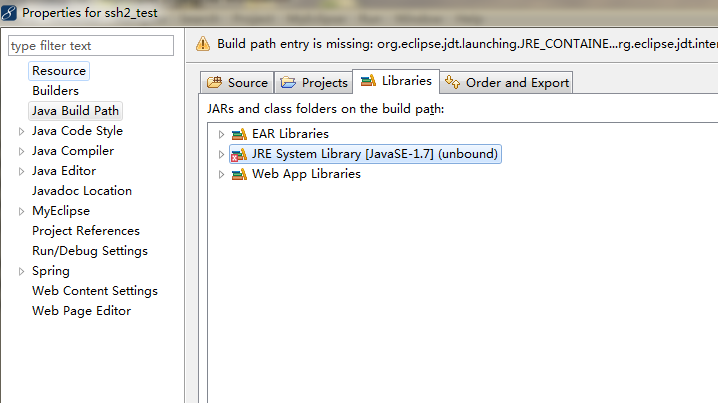
Task: Select the Libraries tab
Action: point(396,81)
